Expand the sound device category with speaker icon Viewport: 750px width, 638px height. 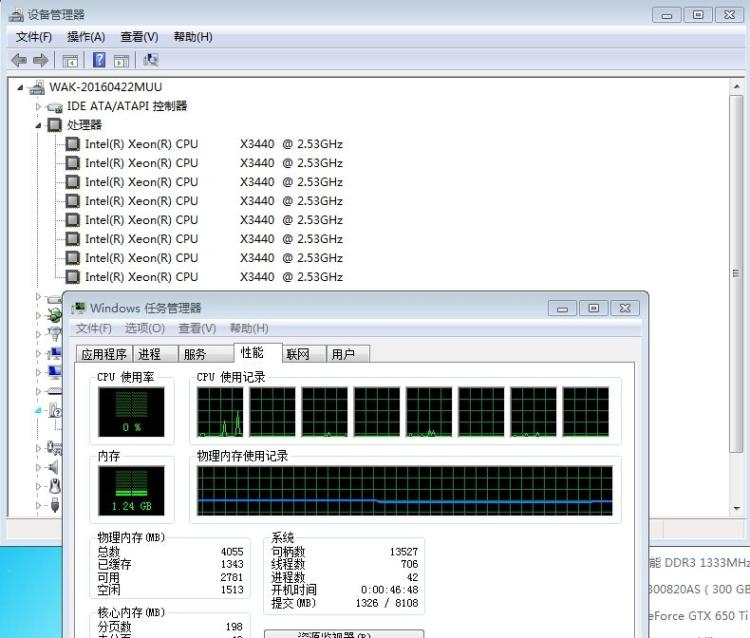pos(38,467)
